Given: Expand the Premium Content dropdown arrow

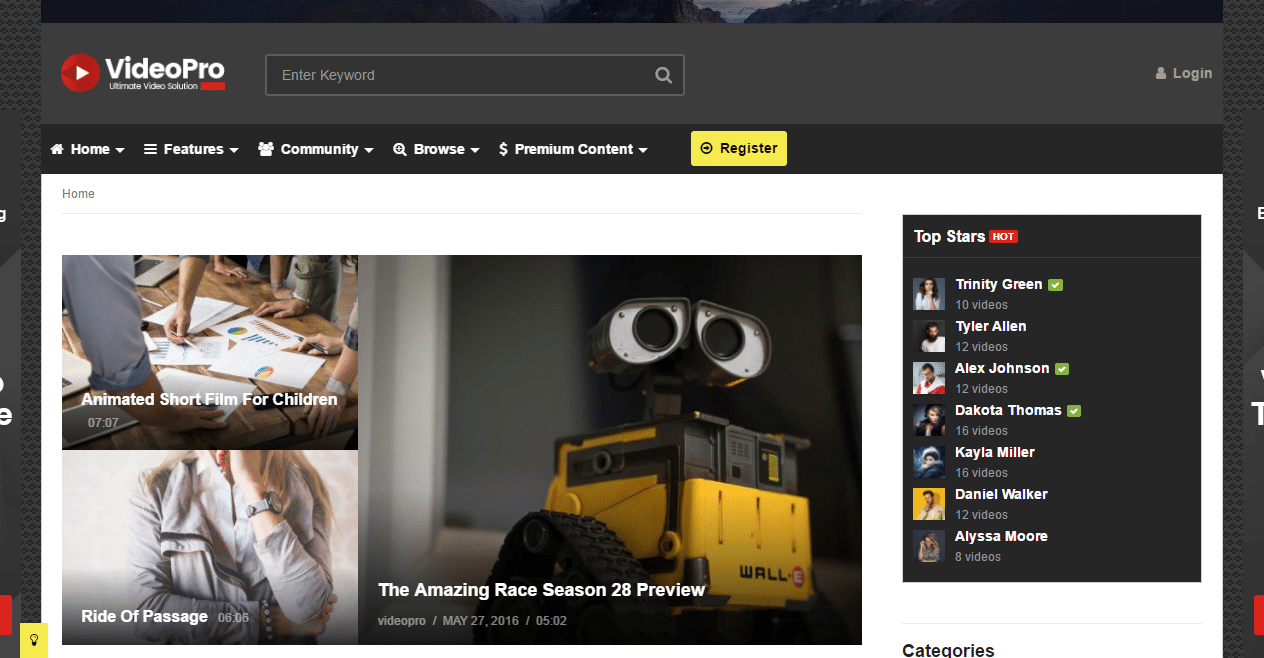Looking at the screenshot, I should (643, 150).
